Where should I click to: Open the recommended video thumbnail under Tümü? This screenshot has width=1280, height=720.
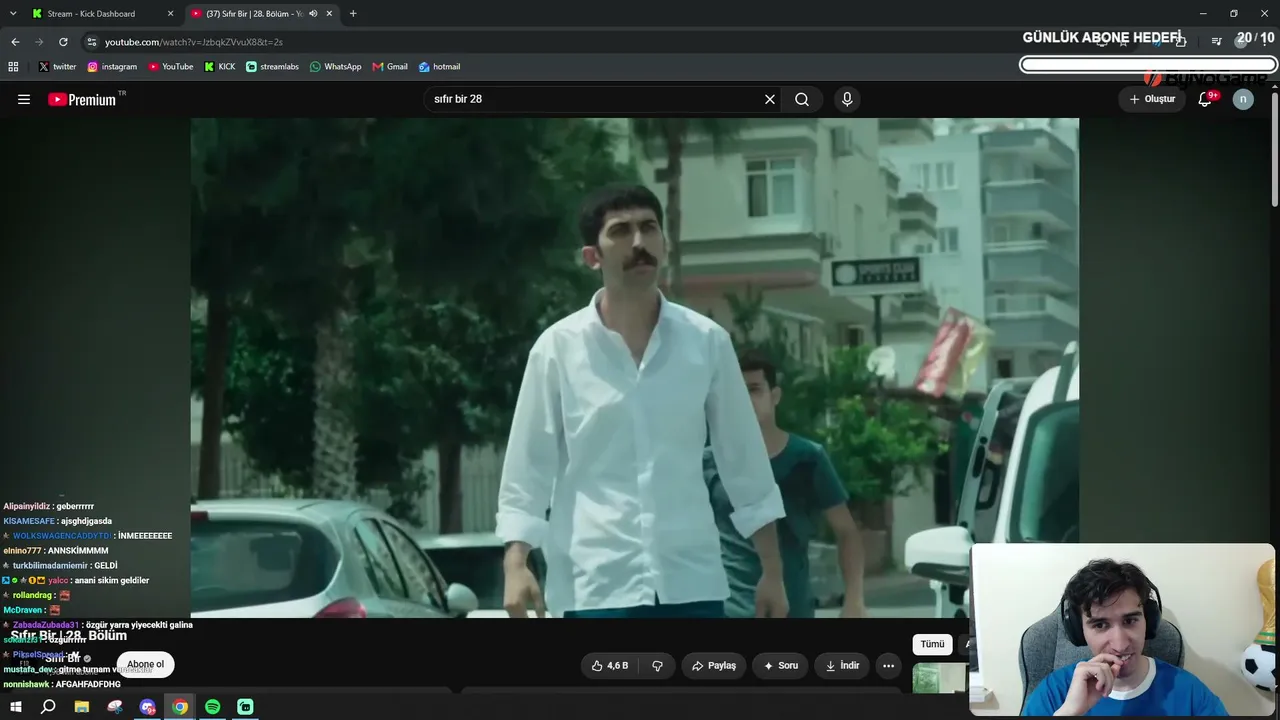tap(940, 678)
